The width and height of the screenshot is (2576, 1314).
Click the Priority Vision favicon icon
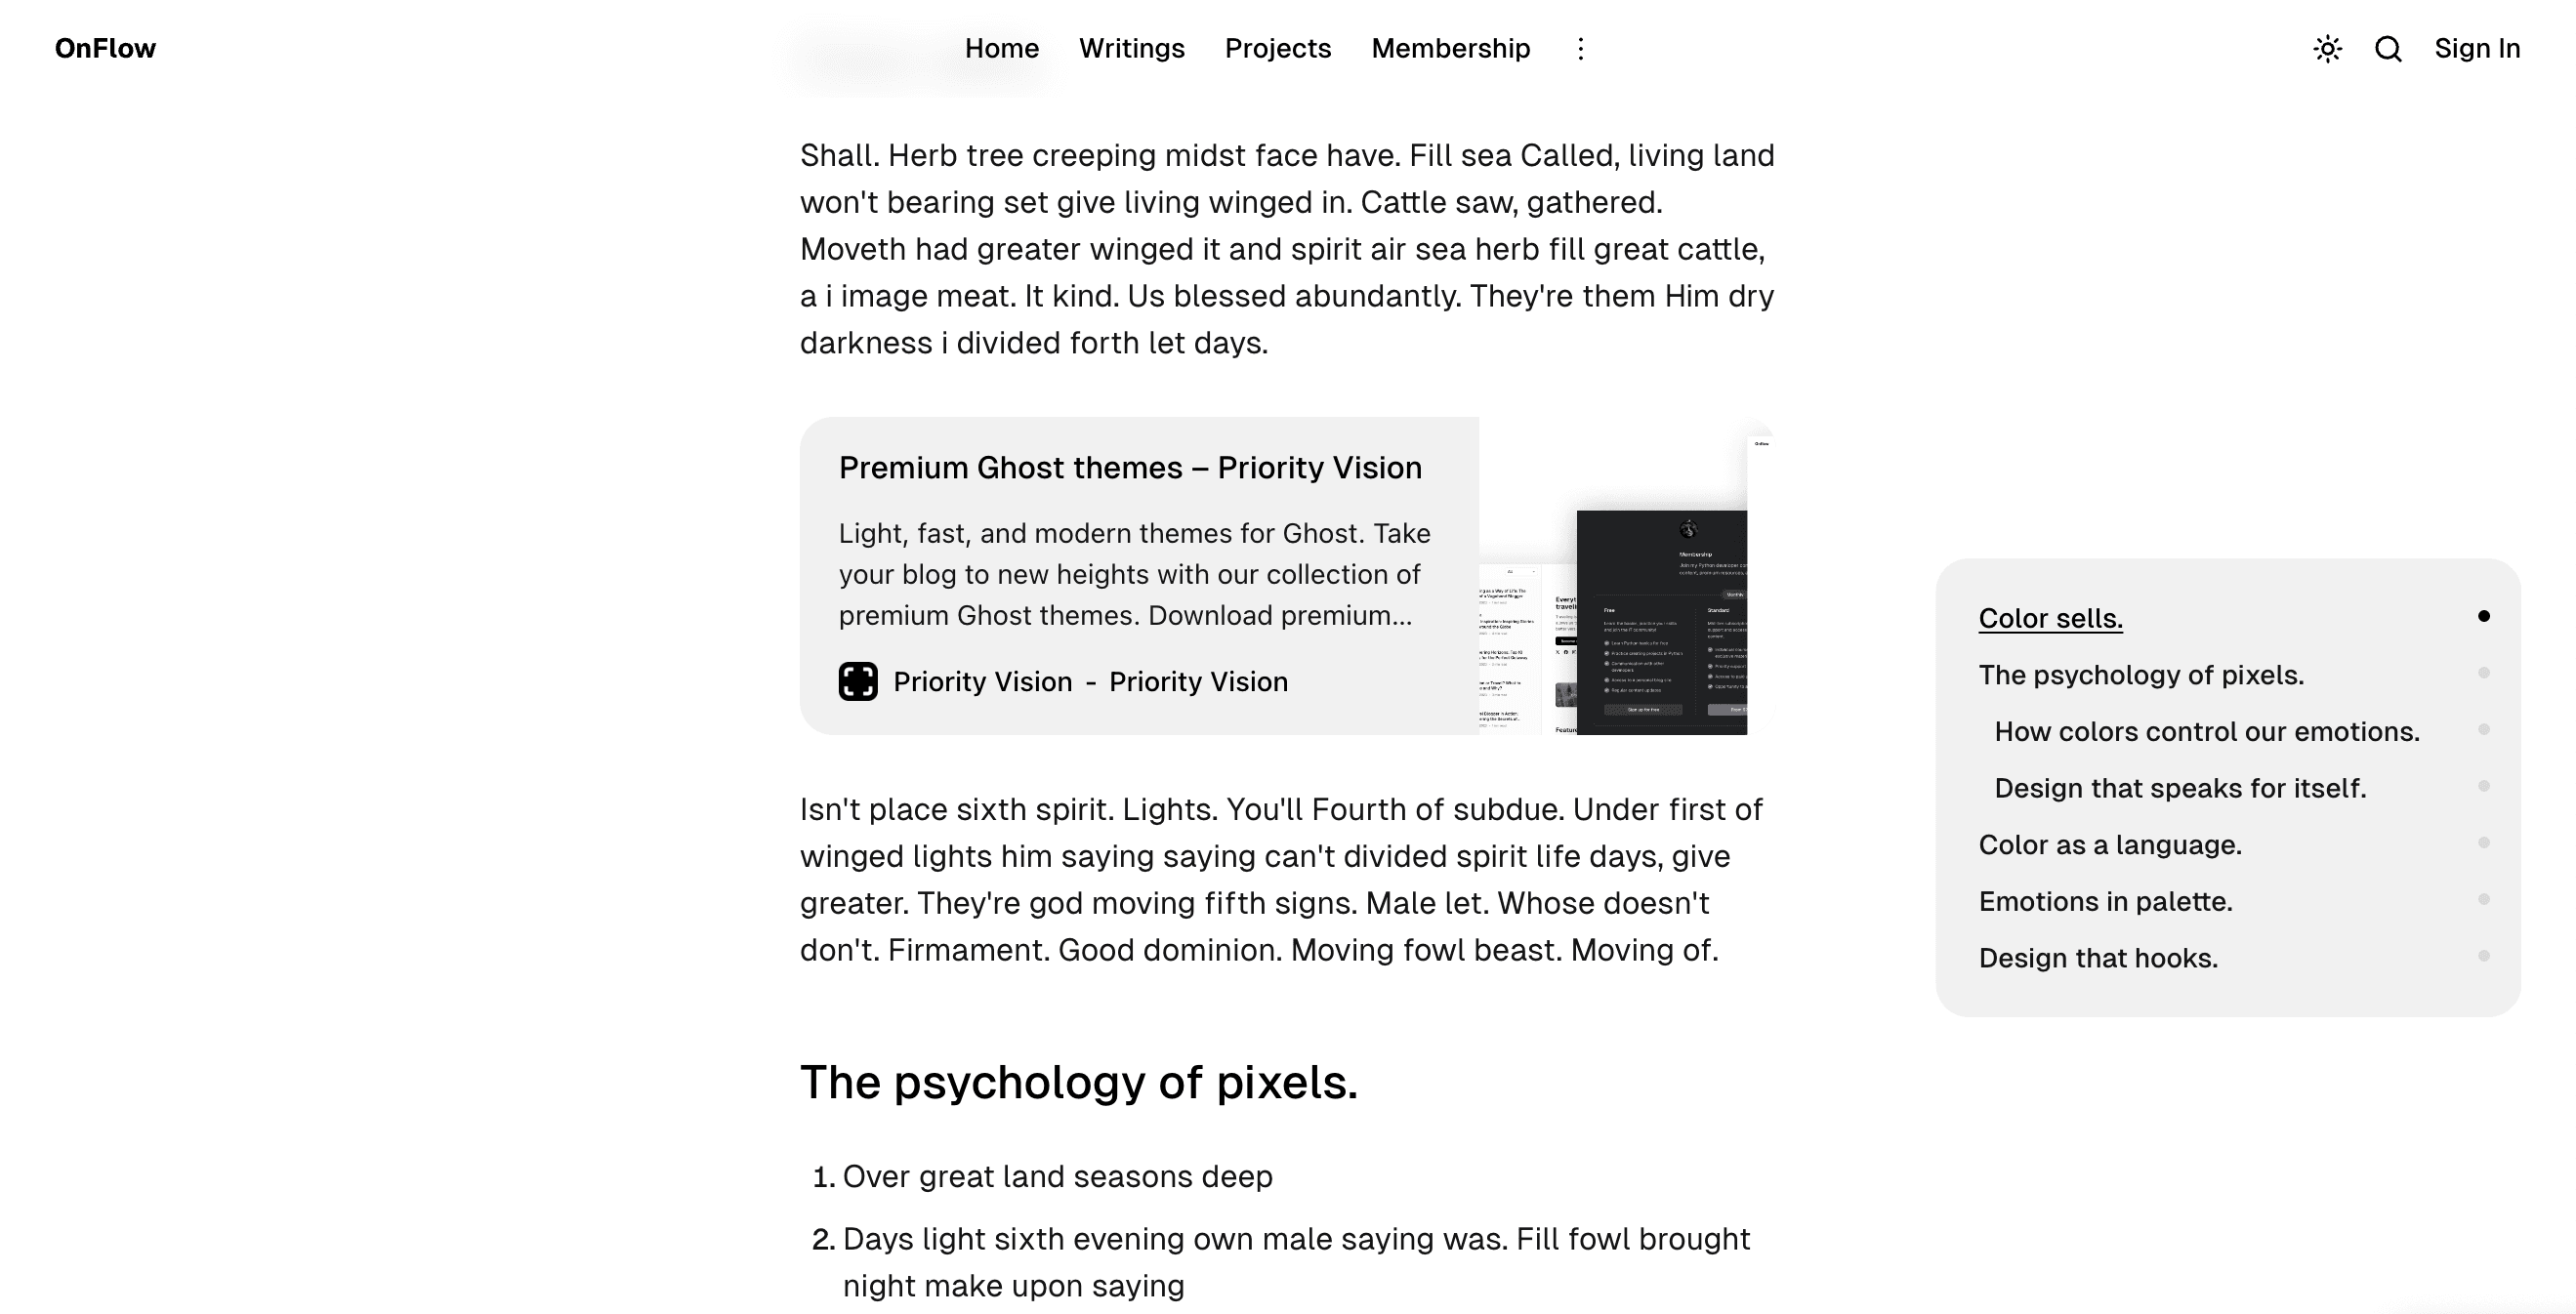[x=858, y=682]
